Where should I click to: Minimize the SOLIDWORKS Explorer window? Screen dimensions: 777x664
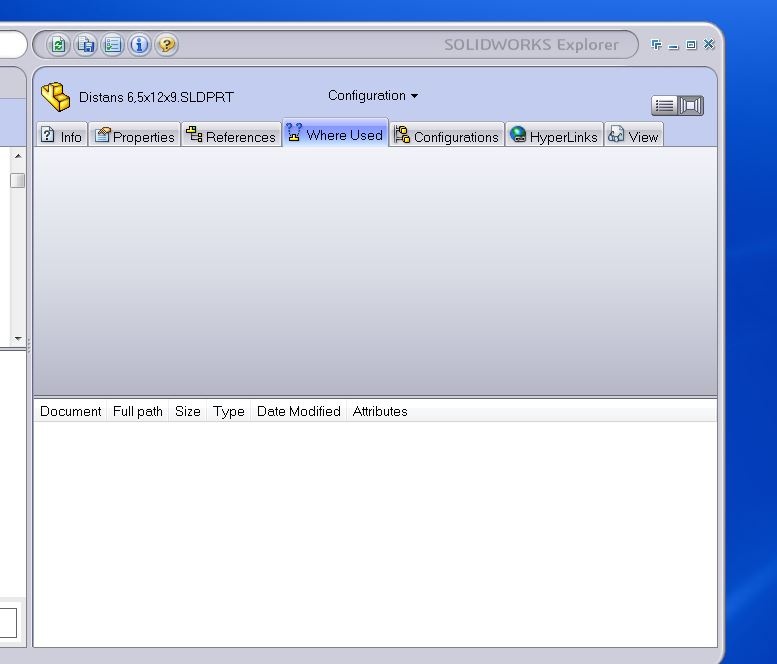coord(673,46)
